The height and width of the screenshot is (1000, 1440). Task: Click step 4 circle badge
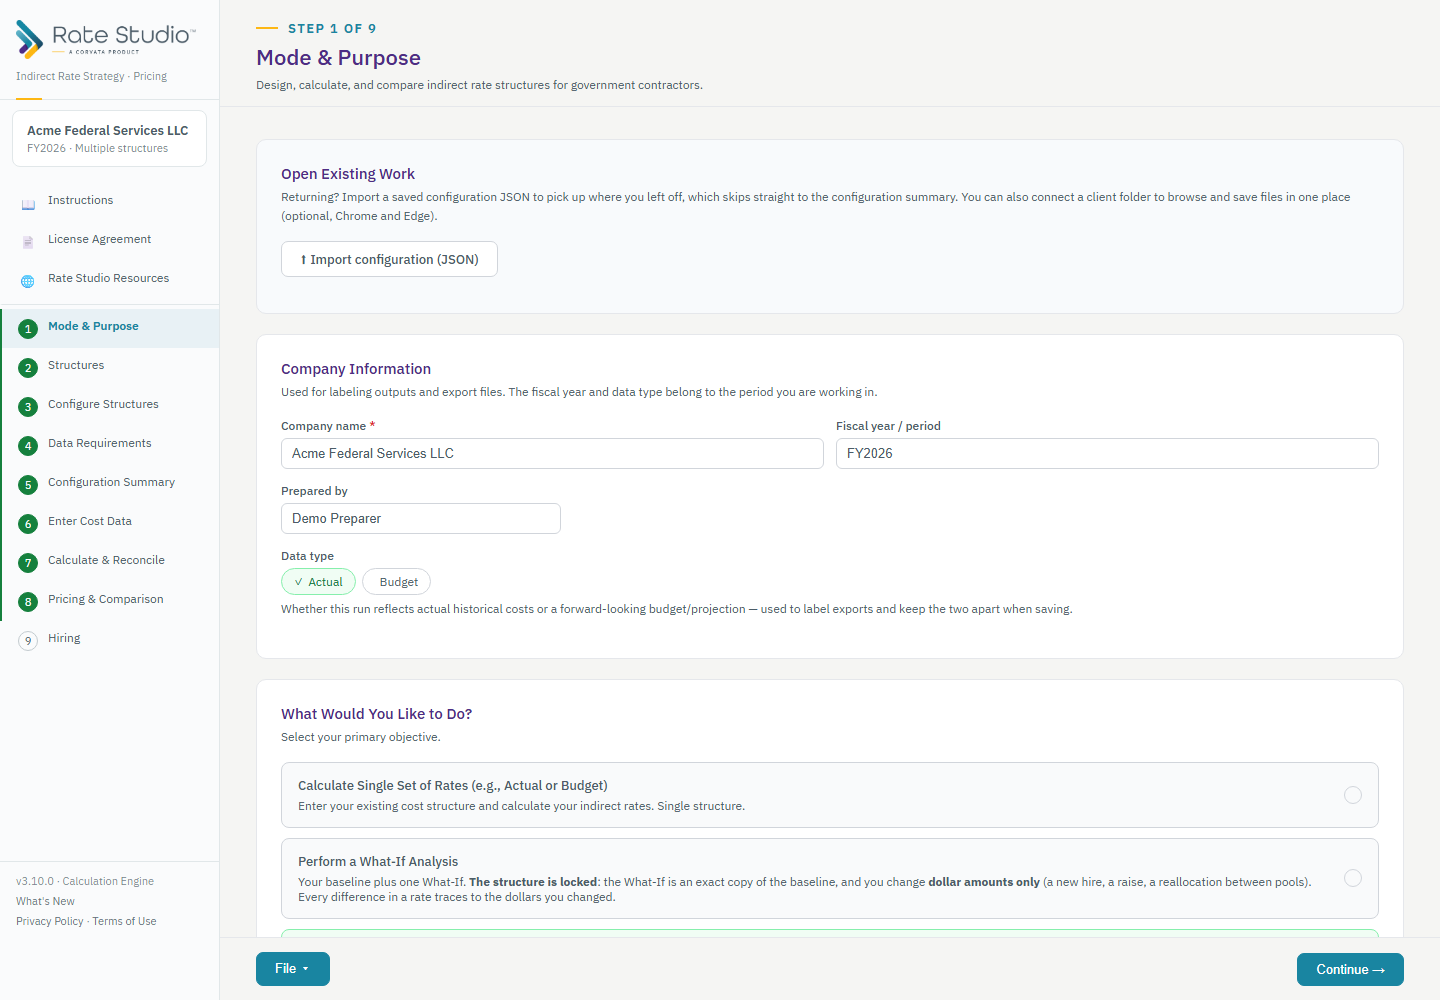pos(28,446)
